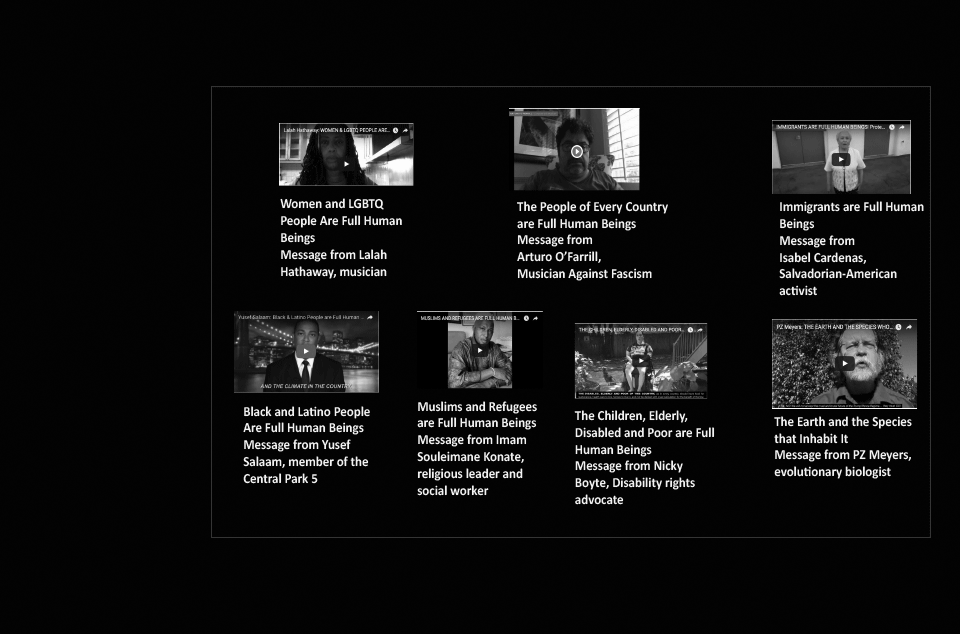Click Watch Later icon on Lalah Hathaway video
Screen dimensions: 960x634
click(394, 130)
